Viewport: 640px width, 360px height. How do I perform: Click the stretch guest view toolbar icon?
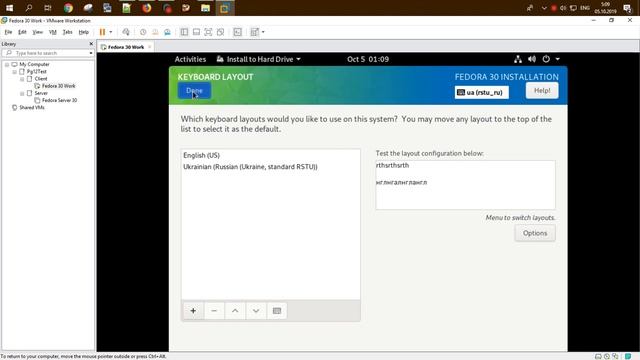coord(255,32)
